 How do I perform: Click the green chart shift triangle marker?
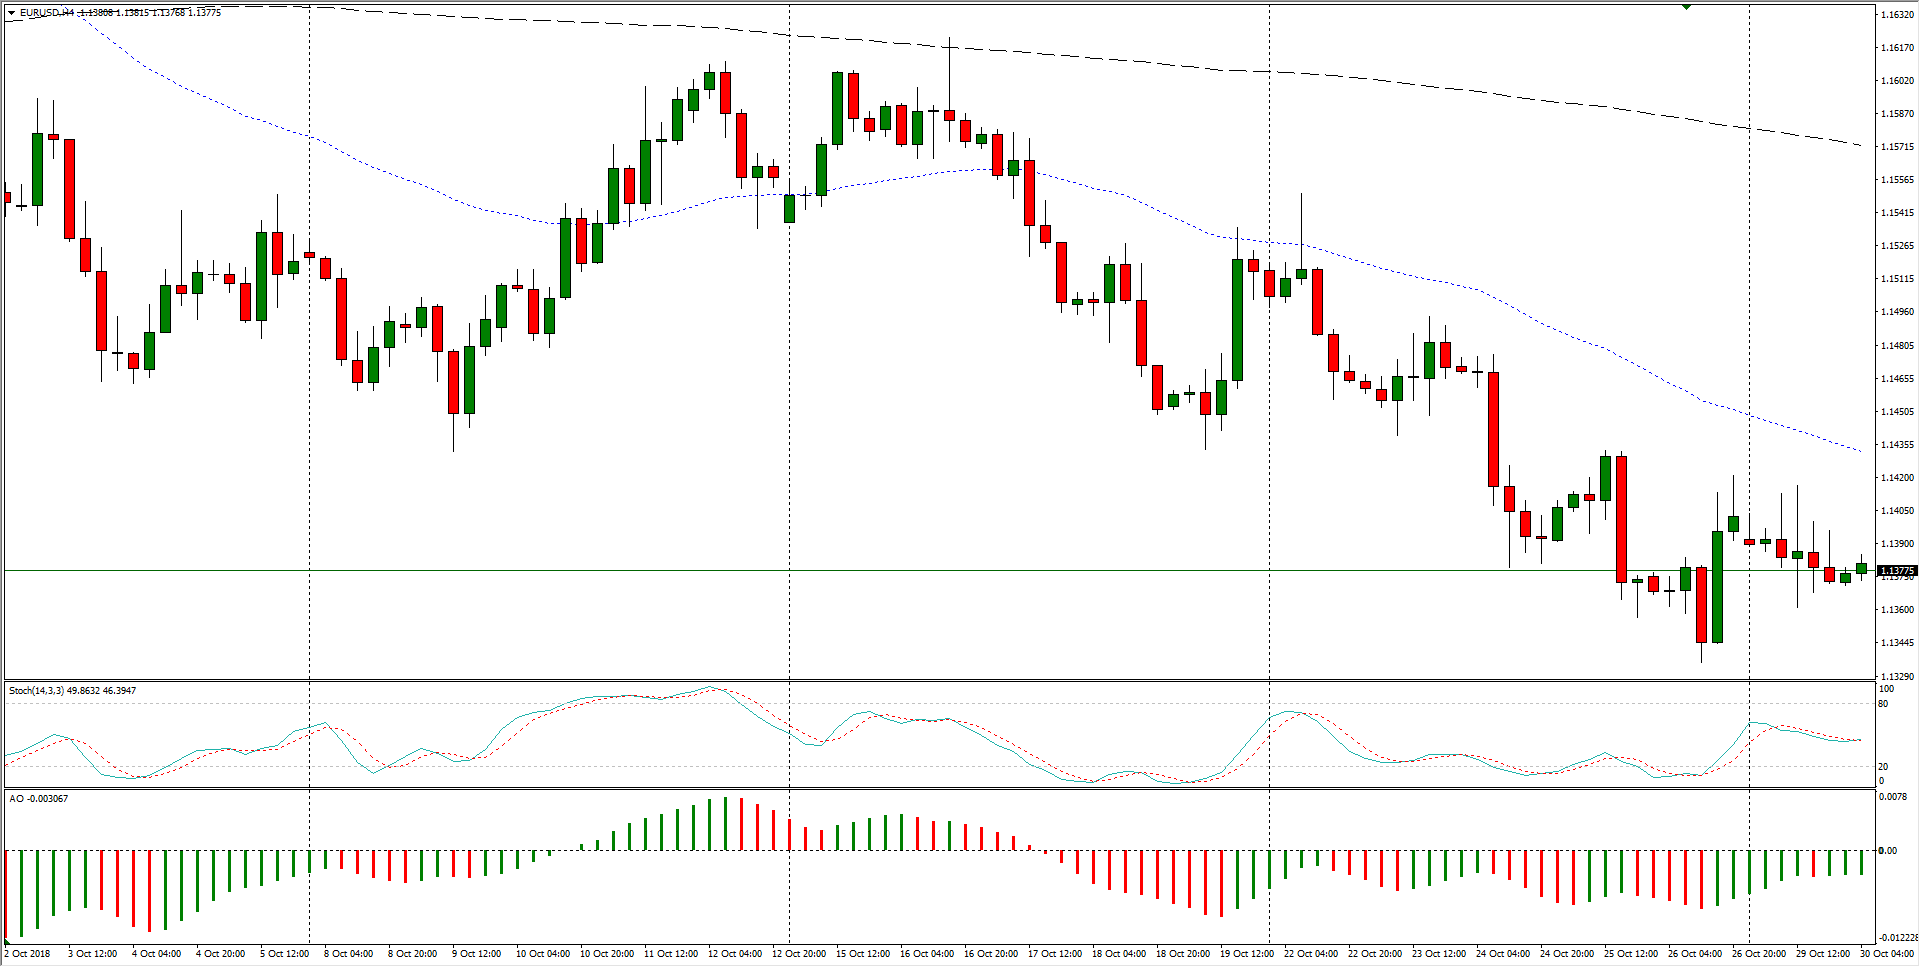click(x=1686, y=7)
